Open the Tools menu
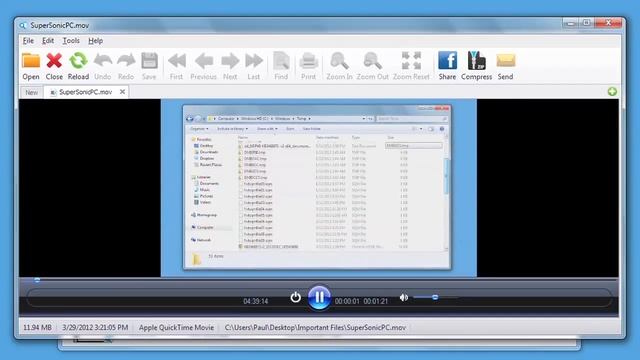This screenshot has height=360, width=640. click(x=71, y=40)
